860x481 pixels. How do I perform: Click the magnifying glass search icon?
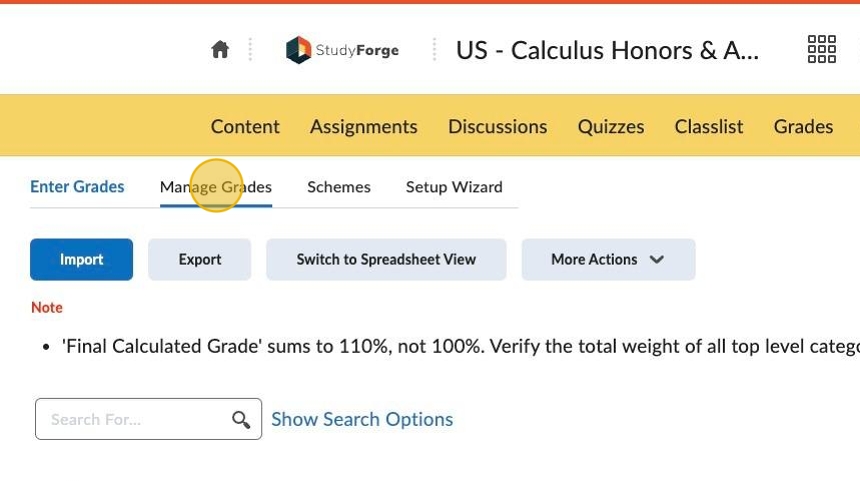coord(241,420)
